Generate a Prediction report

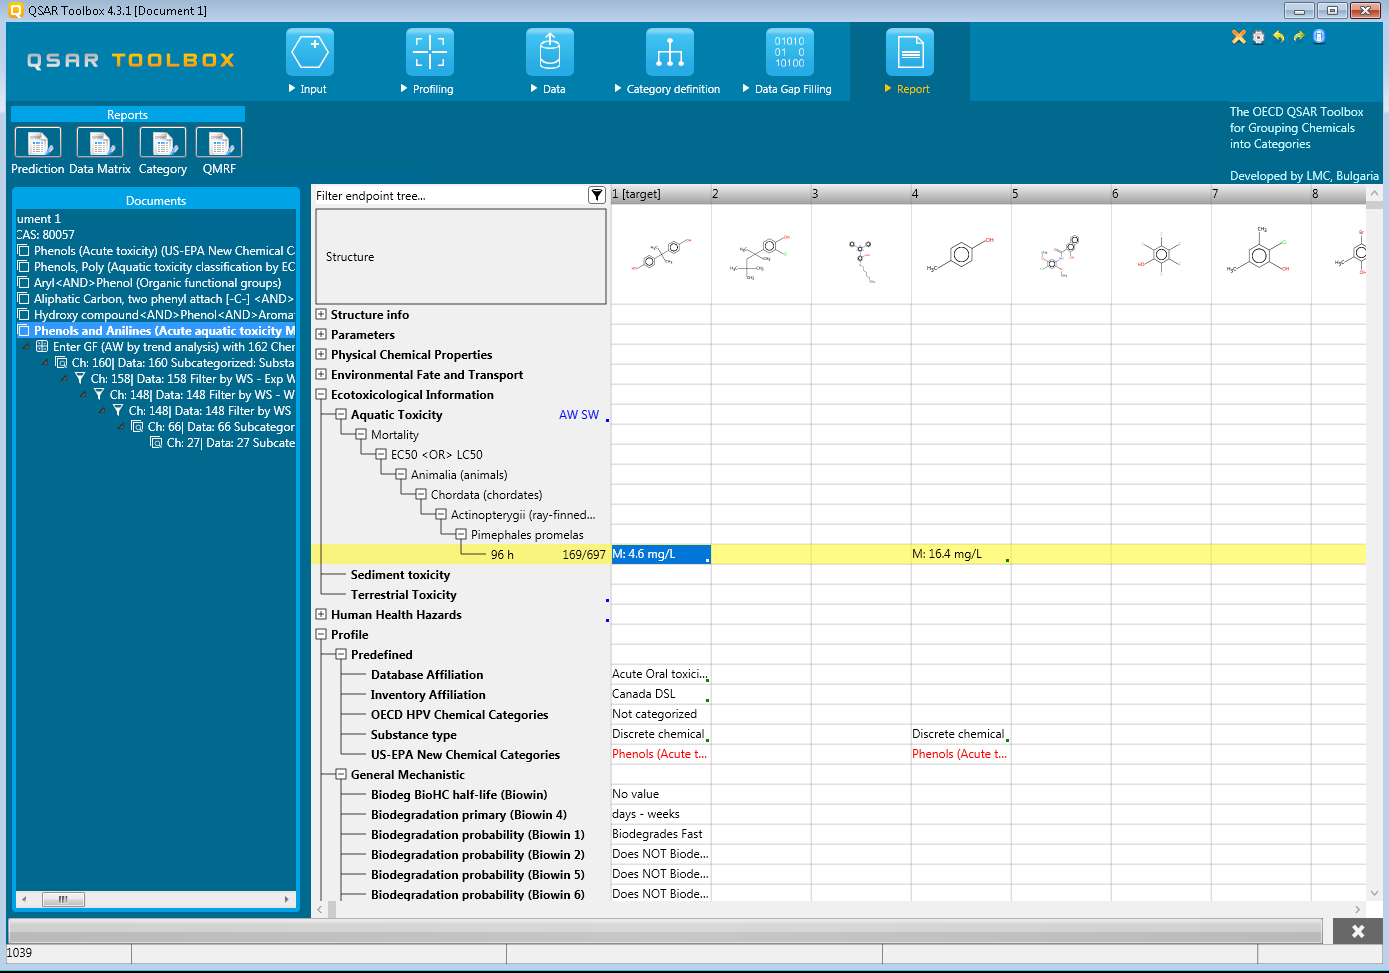pyautogui.click(x=38, y=143)
